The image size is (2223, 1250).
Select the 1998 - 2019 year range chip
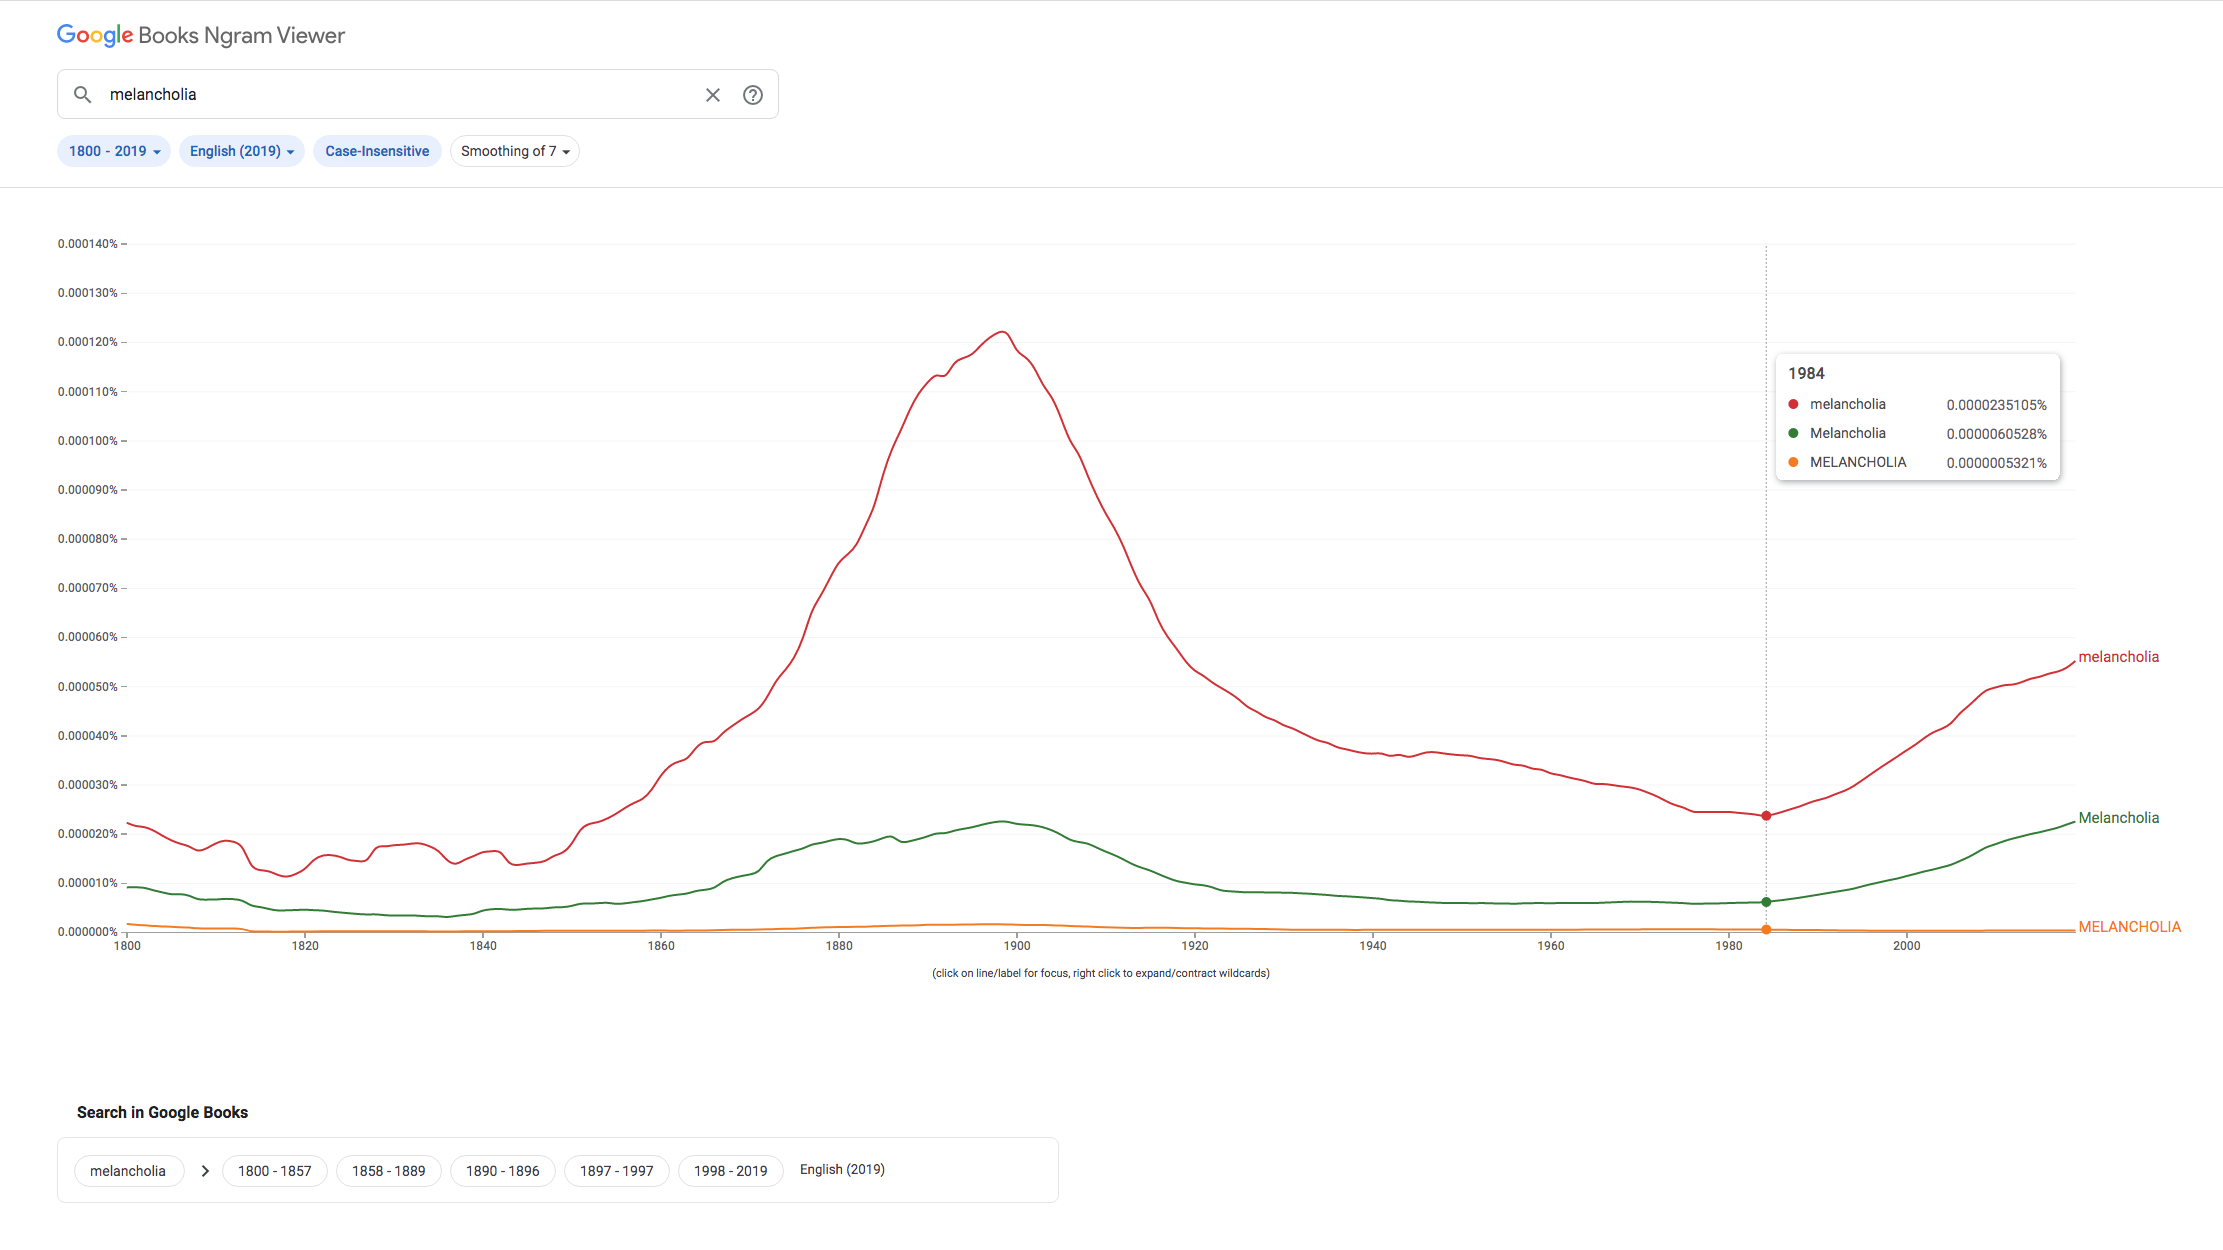tap(731, 1171)
